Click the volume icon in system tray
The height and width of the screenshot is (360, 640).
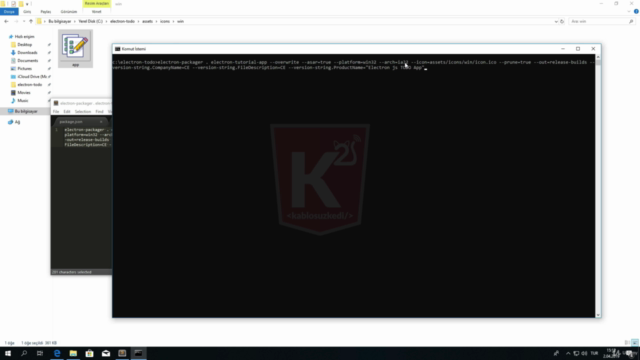point(584,353)
